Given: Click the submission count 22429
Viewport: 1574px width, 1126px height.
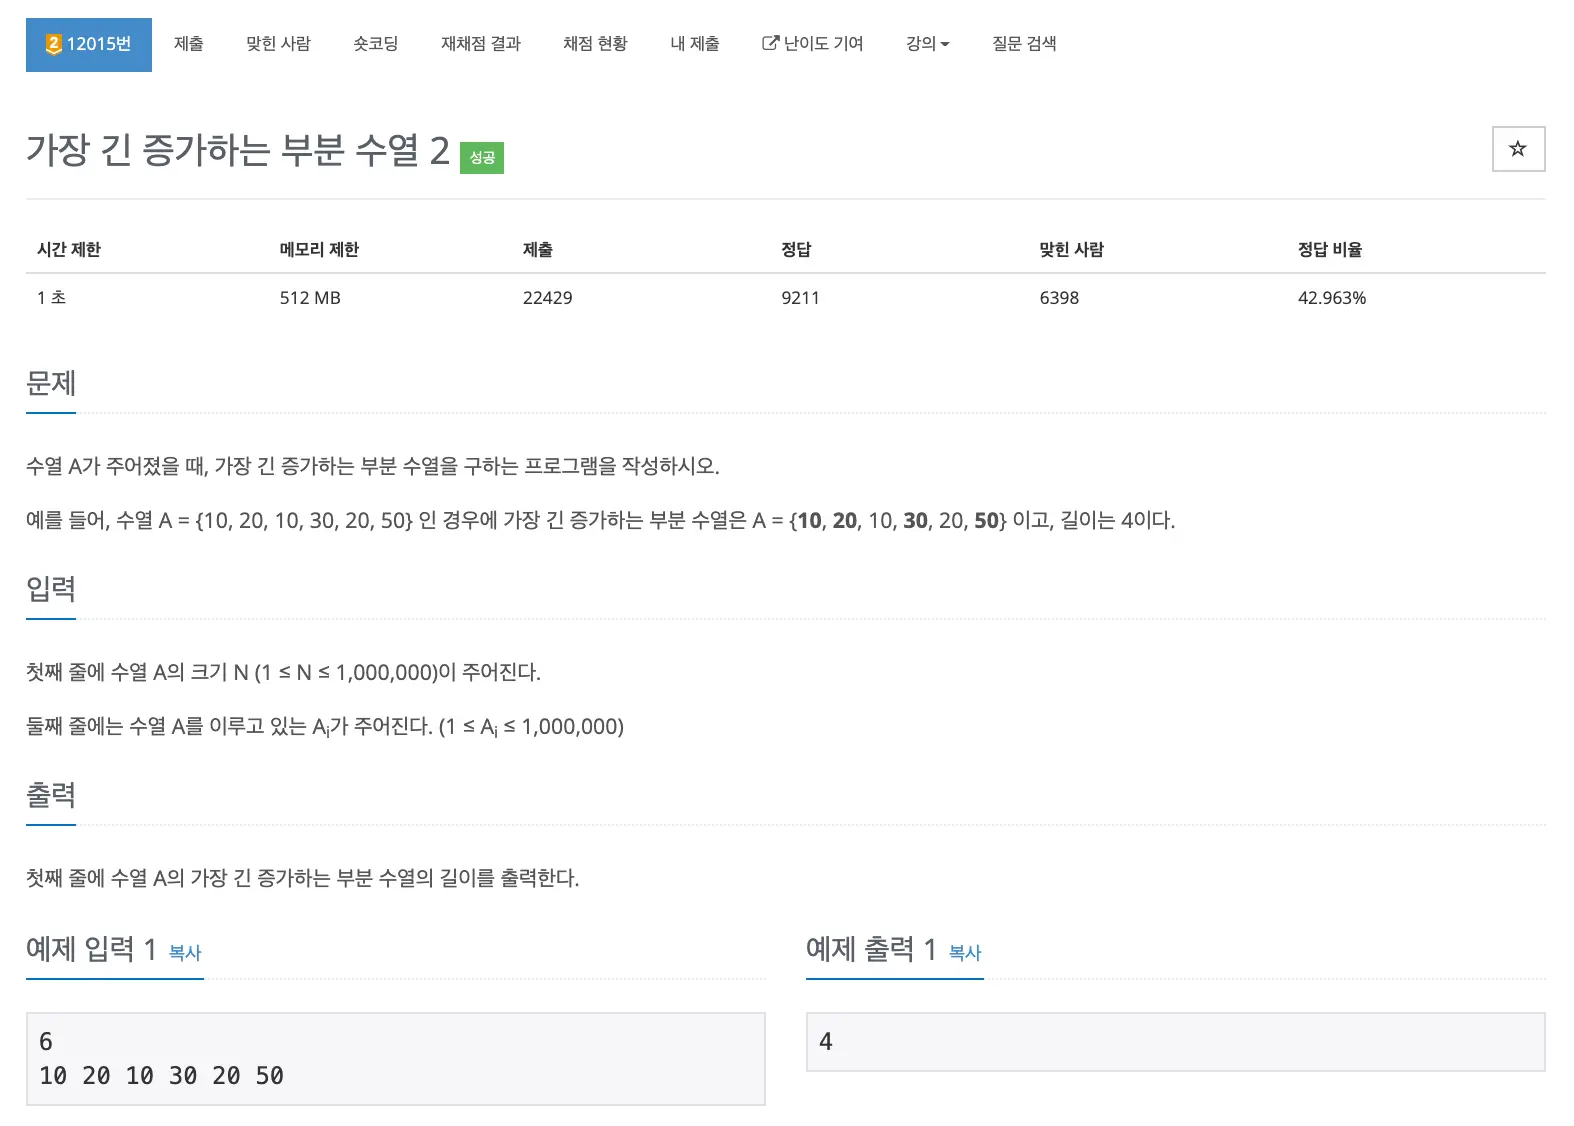Looking at the screenshot, I should (548, 298).
